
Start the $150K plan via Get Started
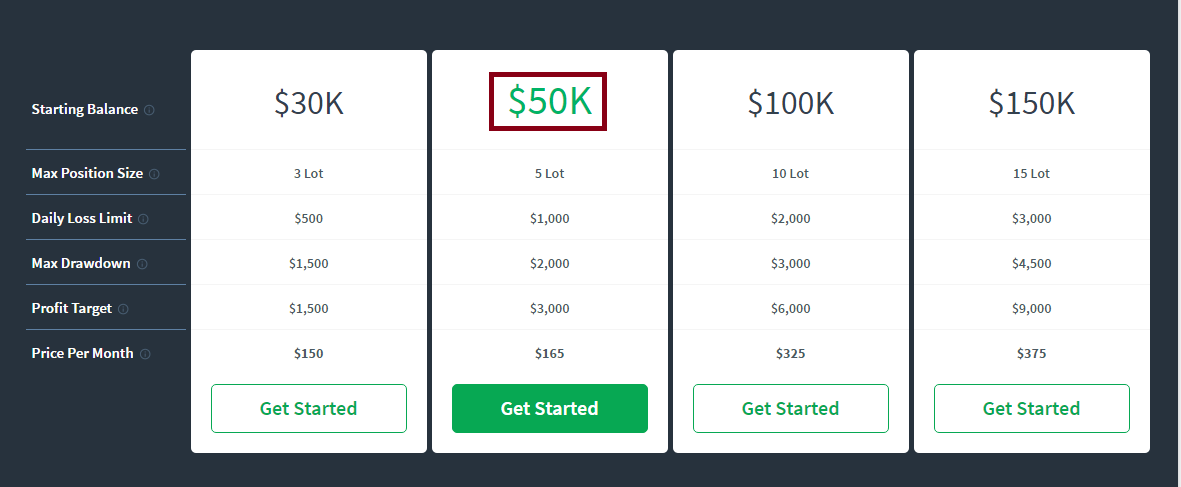coord(1032,409)
